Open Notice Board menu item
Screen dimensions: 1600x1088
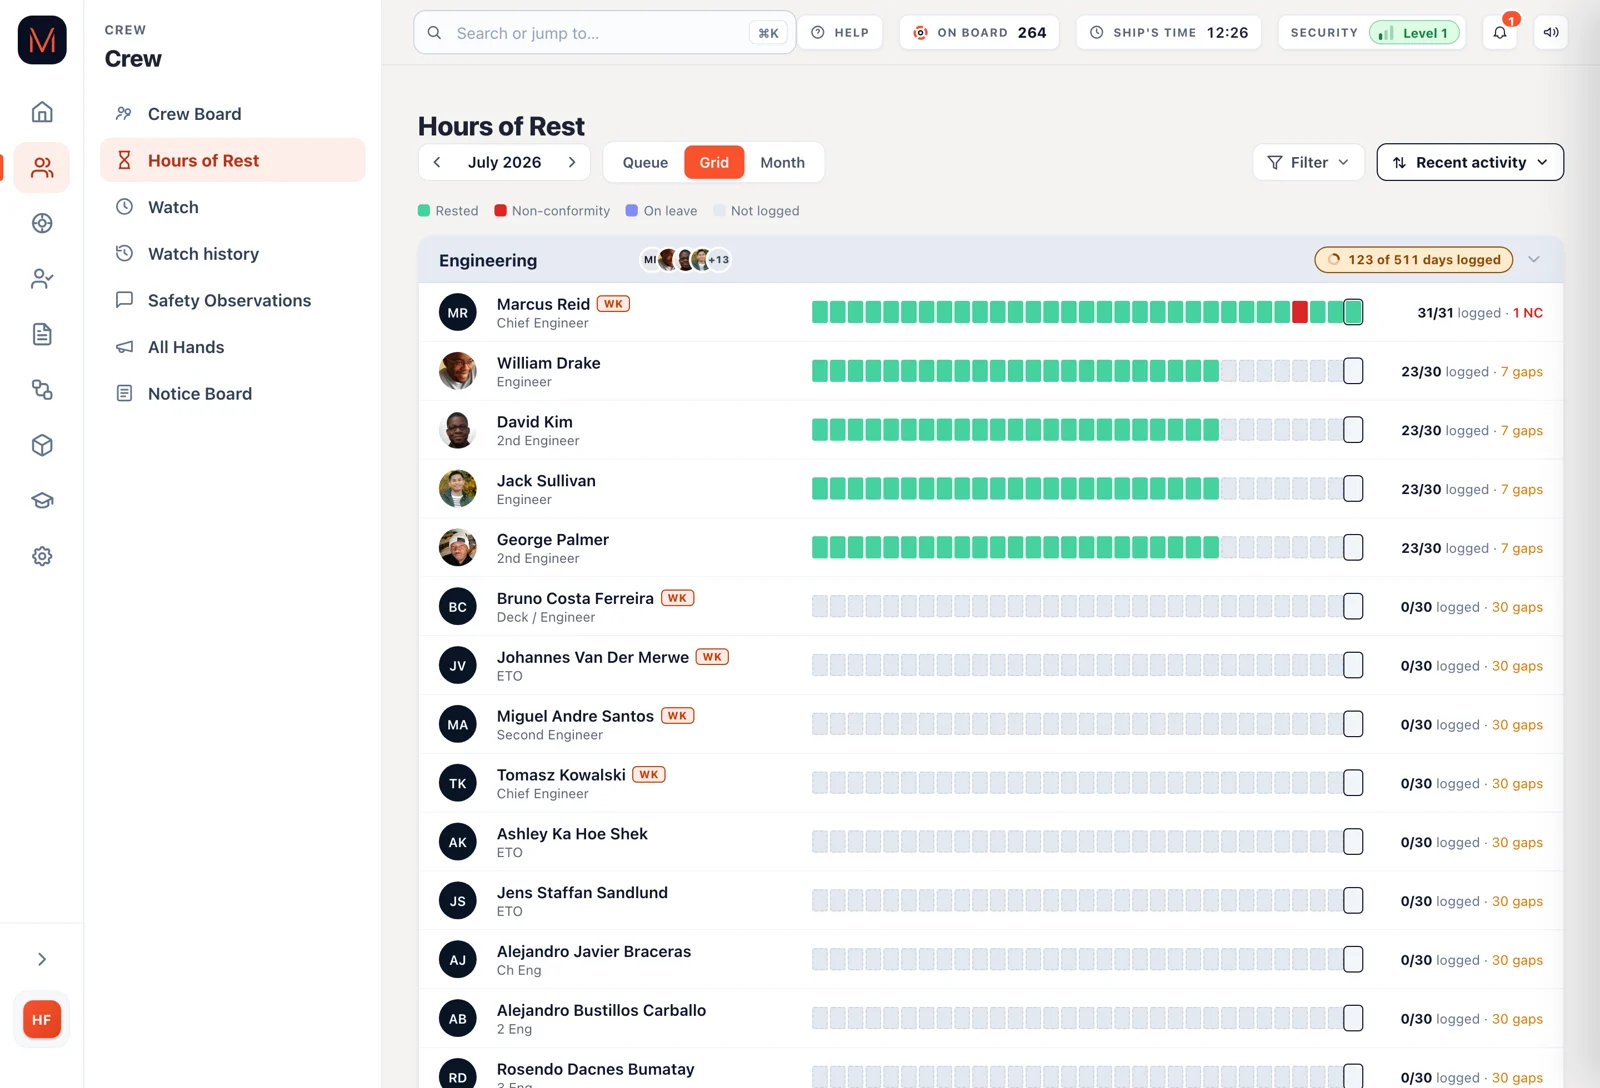coord(233,394)
